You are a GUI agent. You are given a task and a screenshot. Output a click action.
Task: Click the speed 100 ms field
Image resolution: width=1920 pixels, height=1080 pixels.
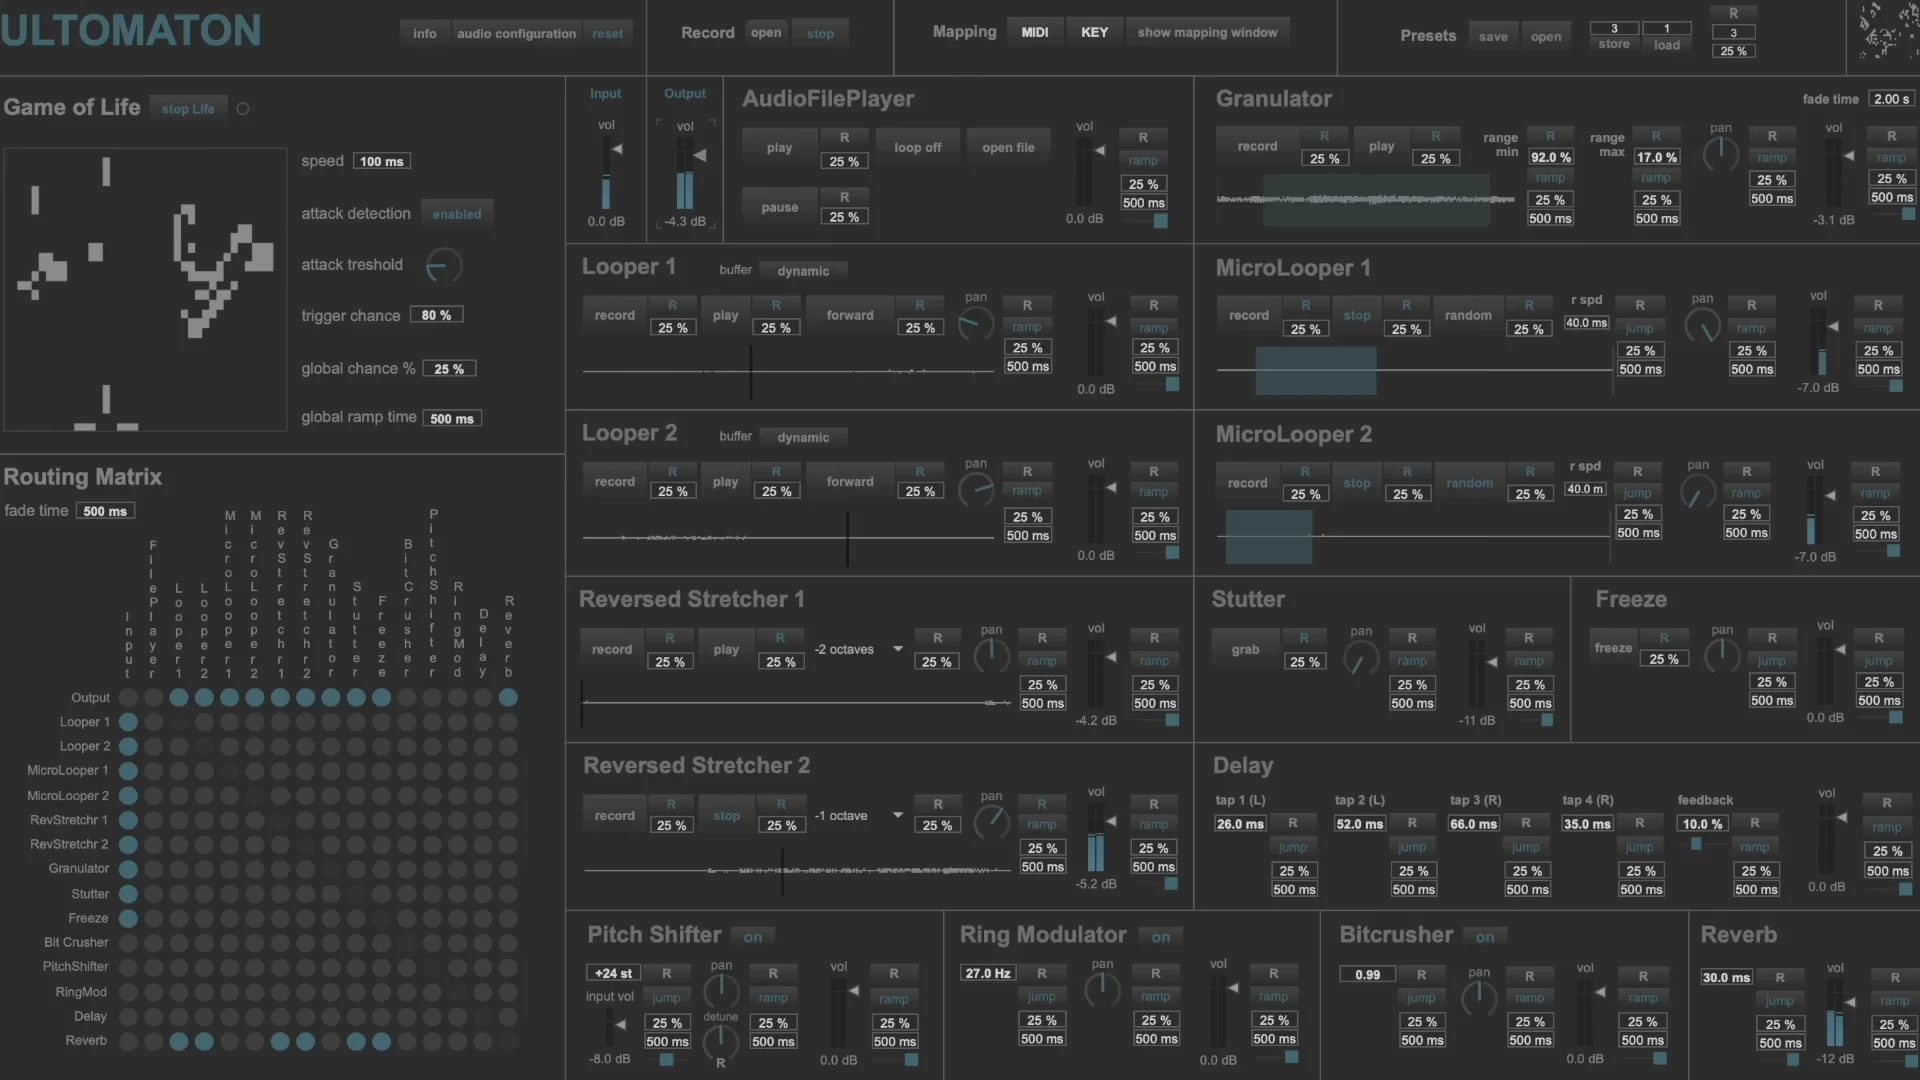coord(381,161)
